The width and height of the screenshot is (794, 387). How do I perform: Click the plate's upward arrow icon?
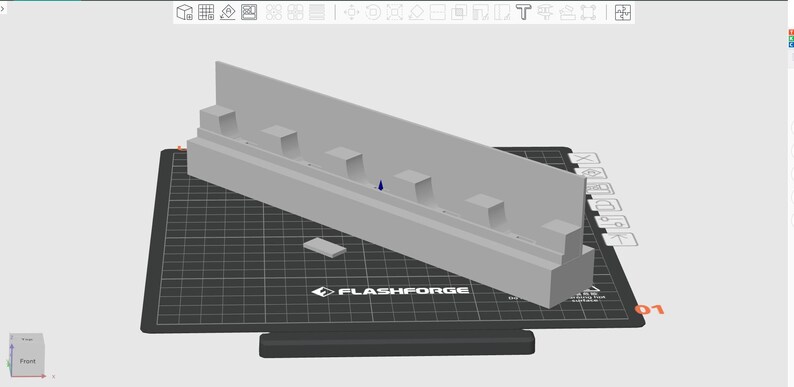pyautogui.click(x=621, y=239)
